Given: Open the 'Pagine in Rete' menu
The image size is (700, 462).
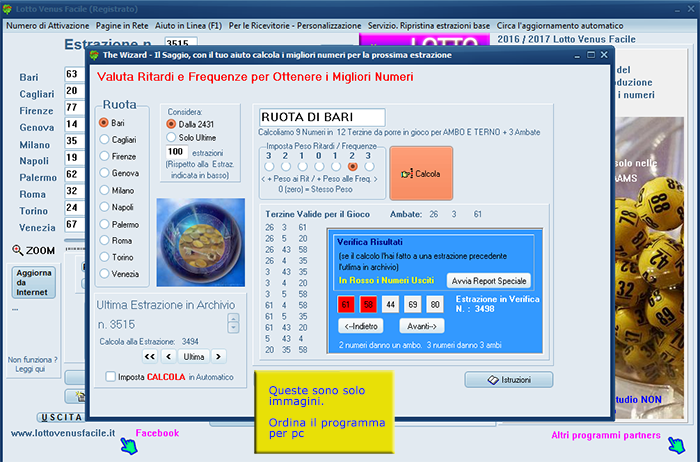Looking at the screenshot, I should click(122, 25).
